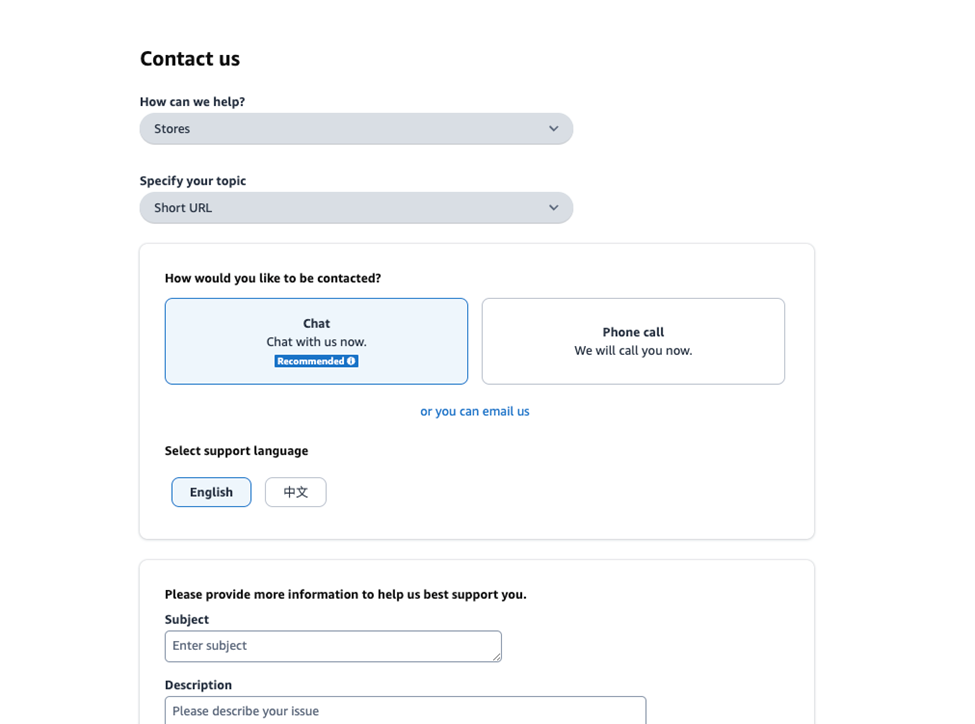The width and height of the screenshot is (975, 724).
Task: Focus the 'Enter subject' text field
Action: pos(330,646)
